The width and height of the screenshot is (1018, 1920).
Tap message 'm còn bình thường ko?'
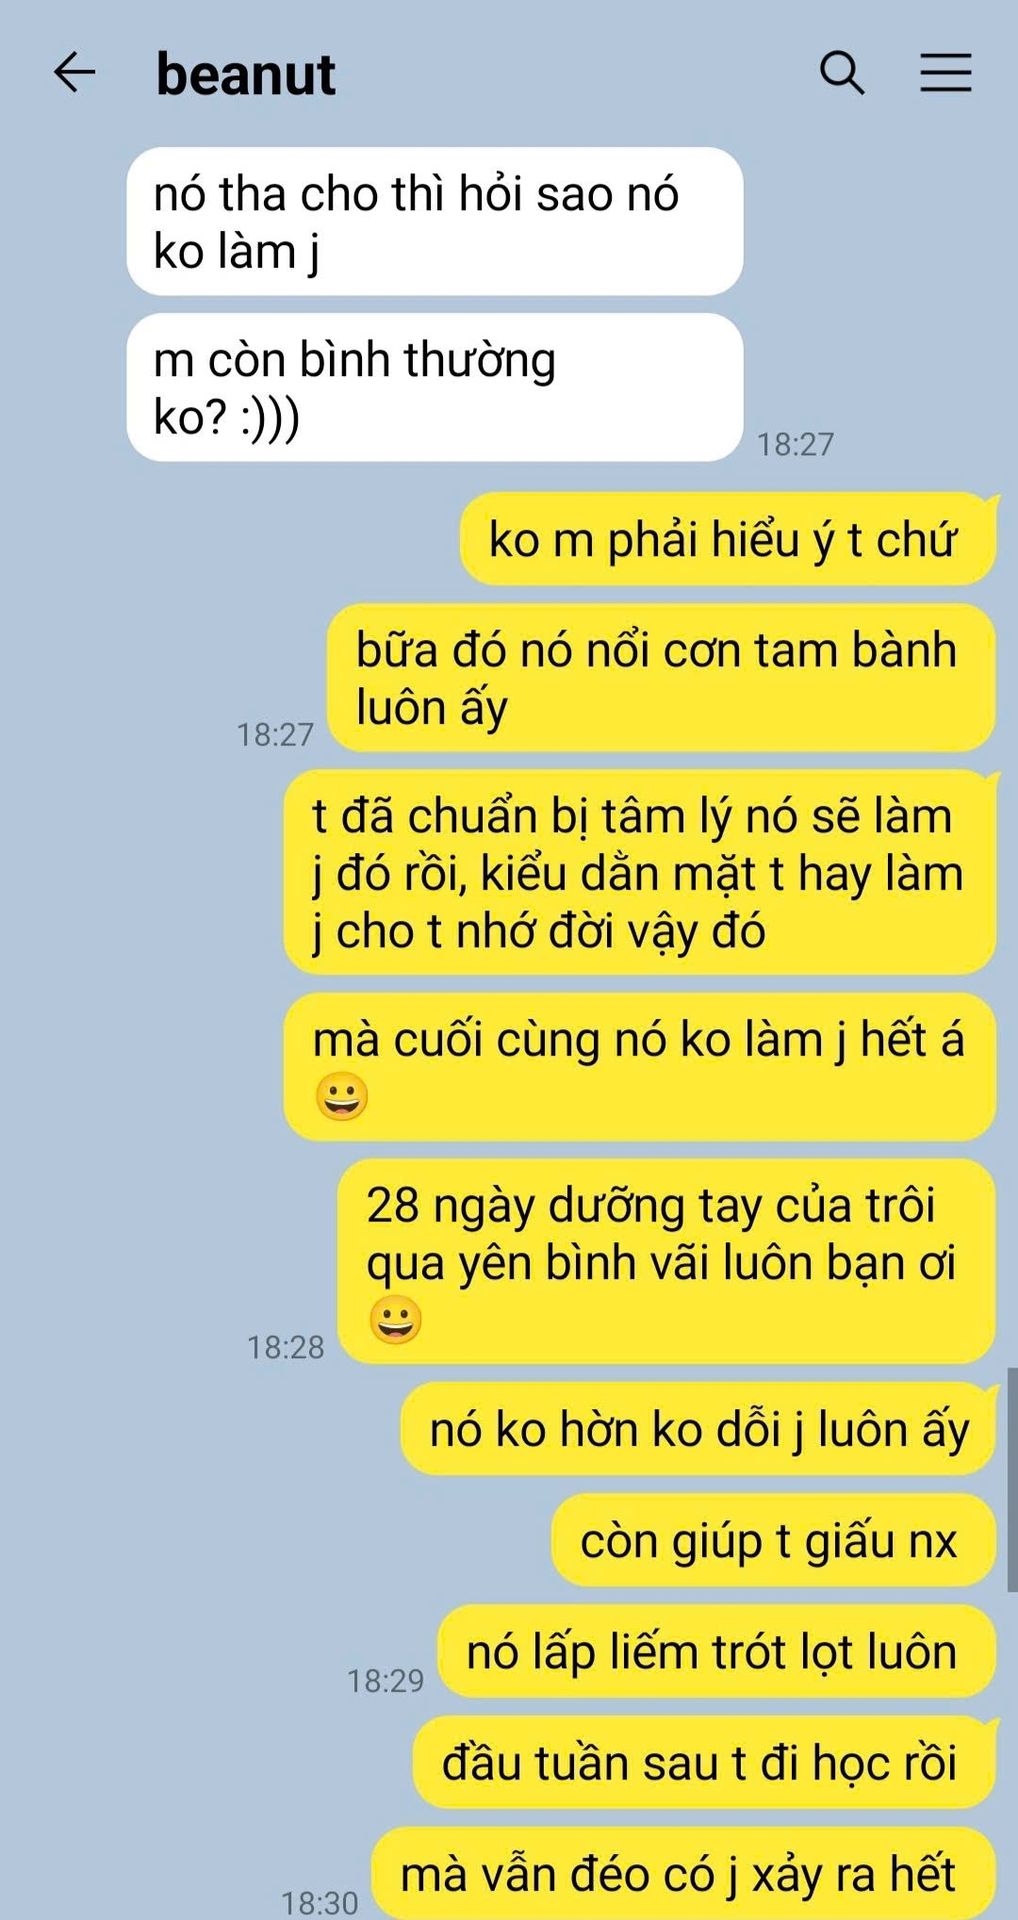(435, 387)
